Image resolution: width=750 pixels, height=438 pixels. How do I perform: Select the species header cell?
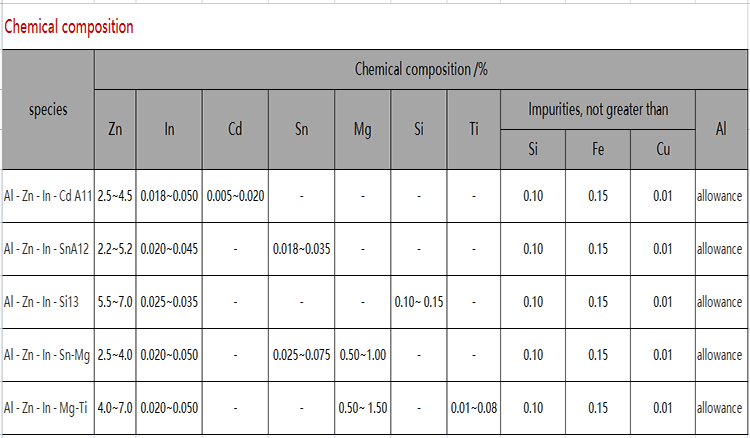click(x=48, y=109)
